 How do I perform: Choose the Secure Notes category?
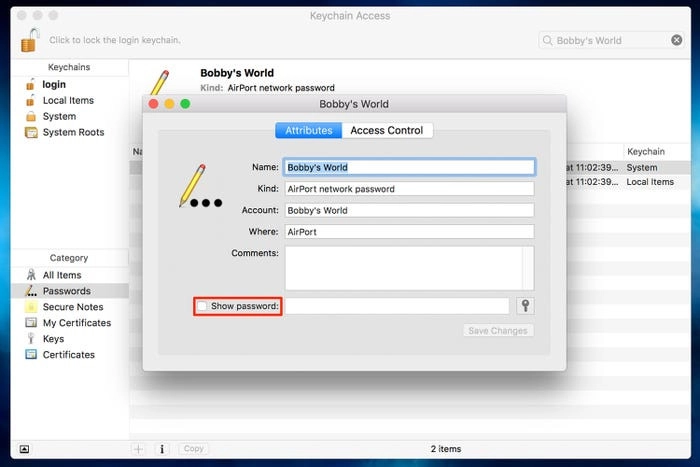(x=72, y=307)
